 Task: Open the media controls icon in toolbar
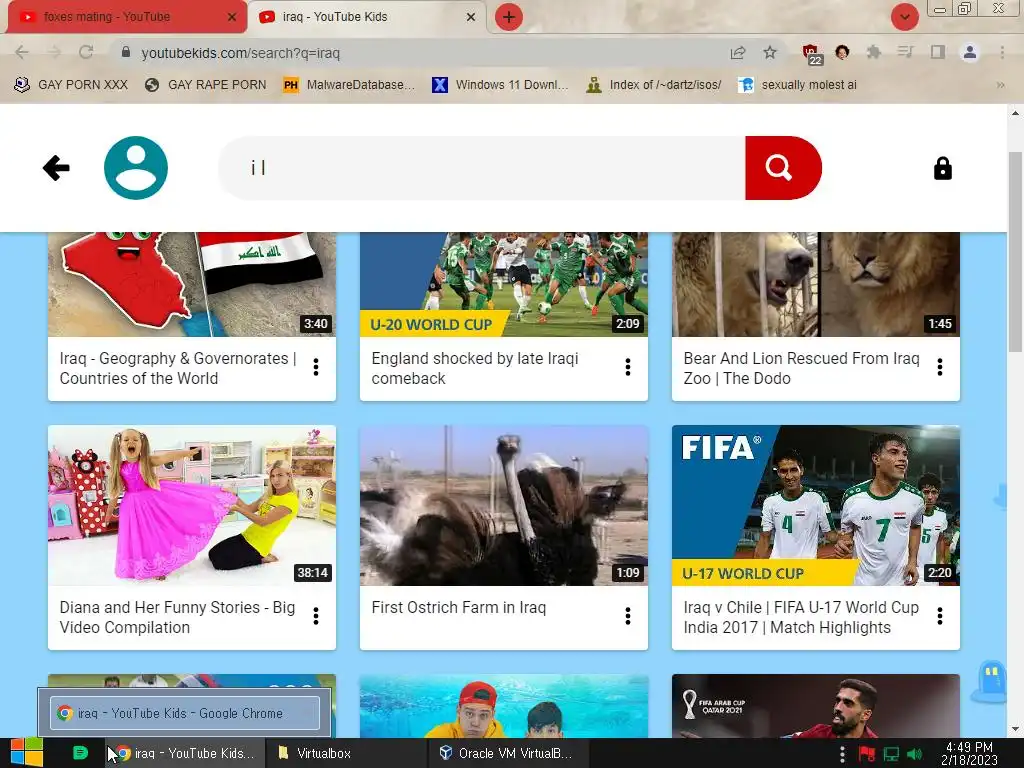click(905, 52)
